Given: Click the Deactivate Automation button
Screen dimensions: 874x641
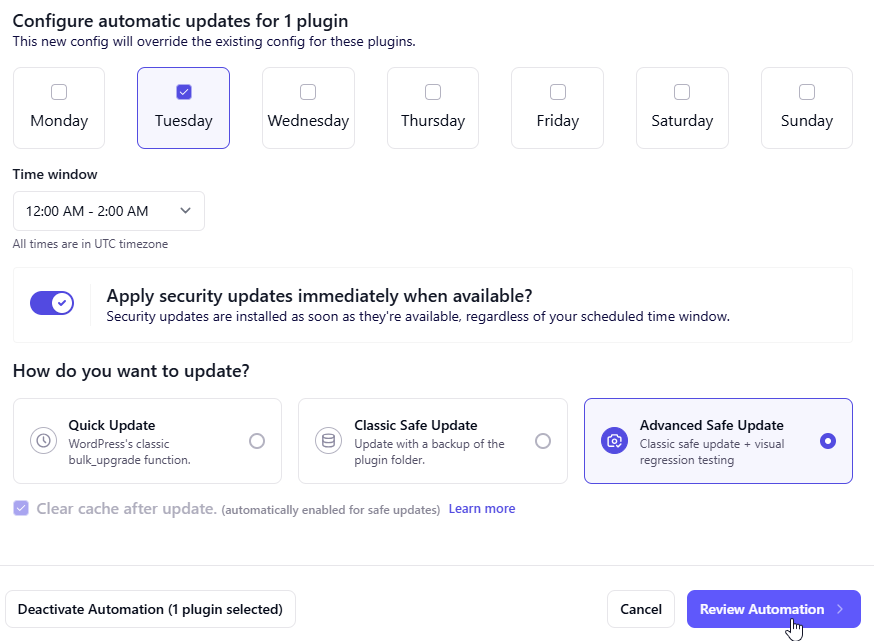Looking at the screenshot, I should click(x=150, y=609).
